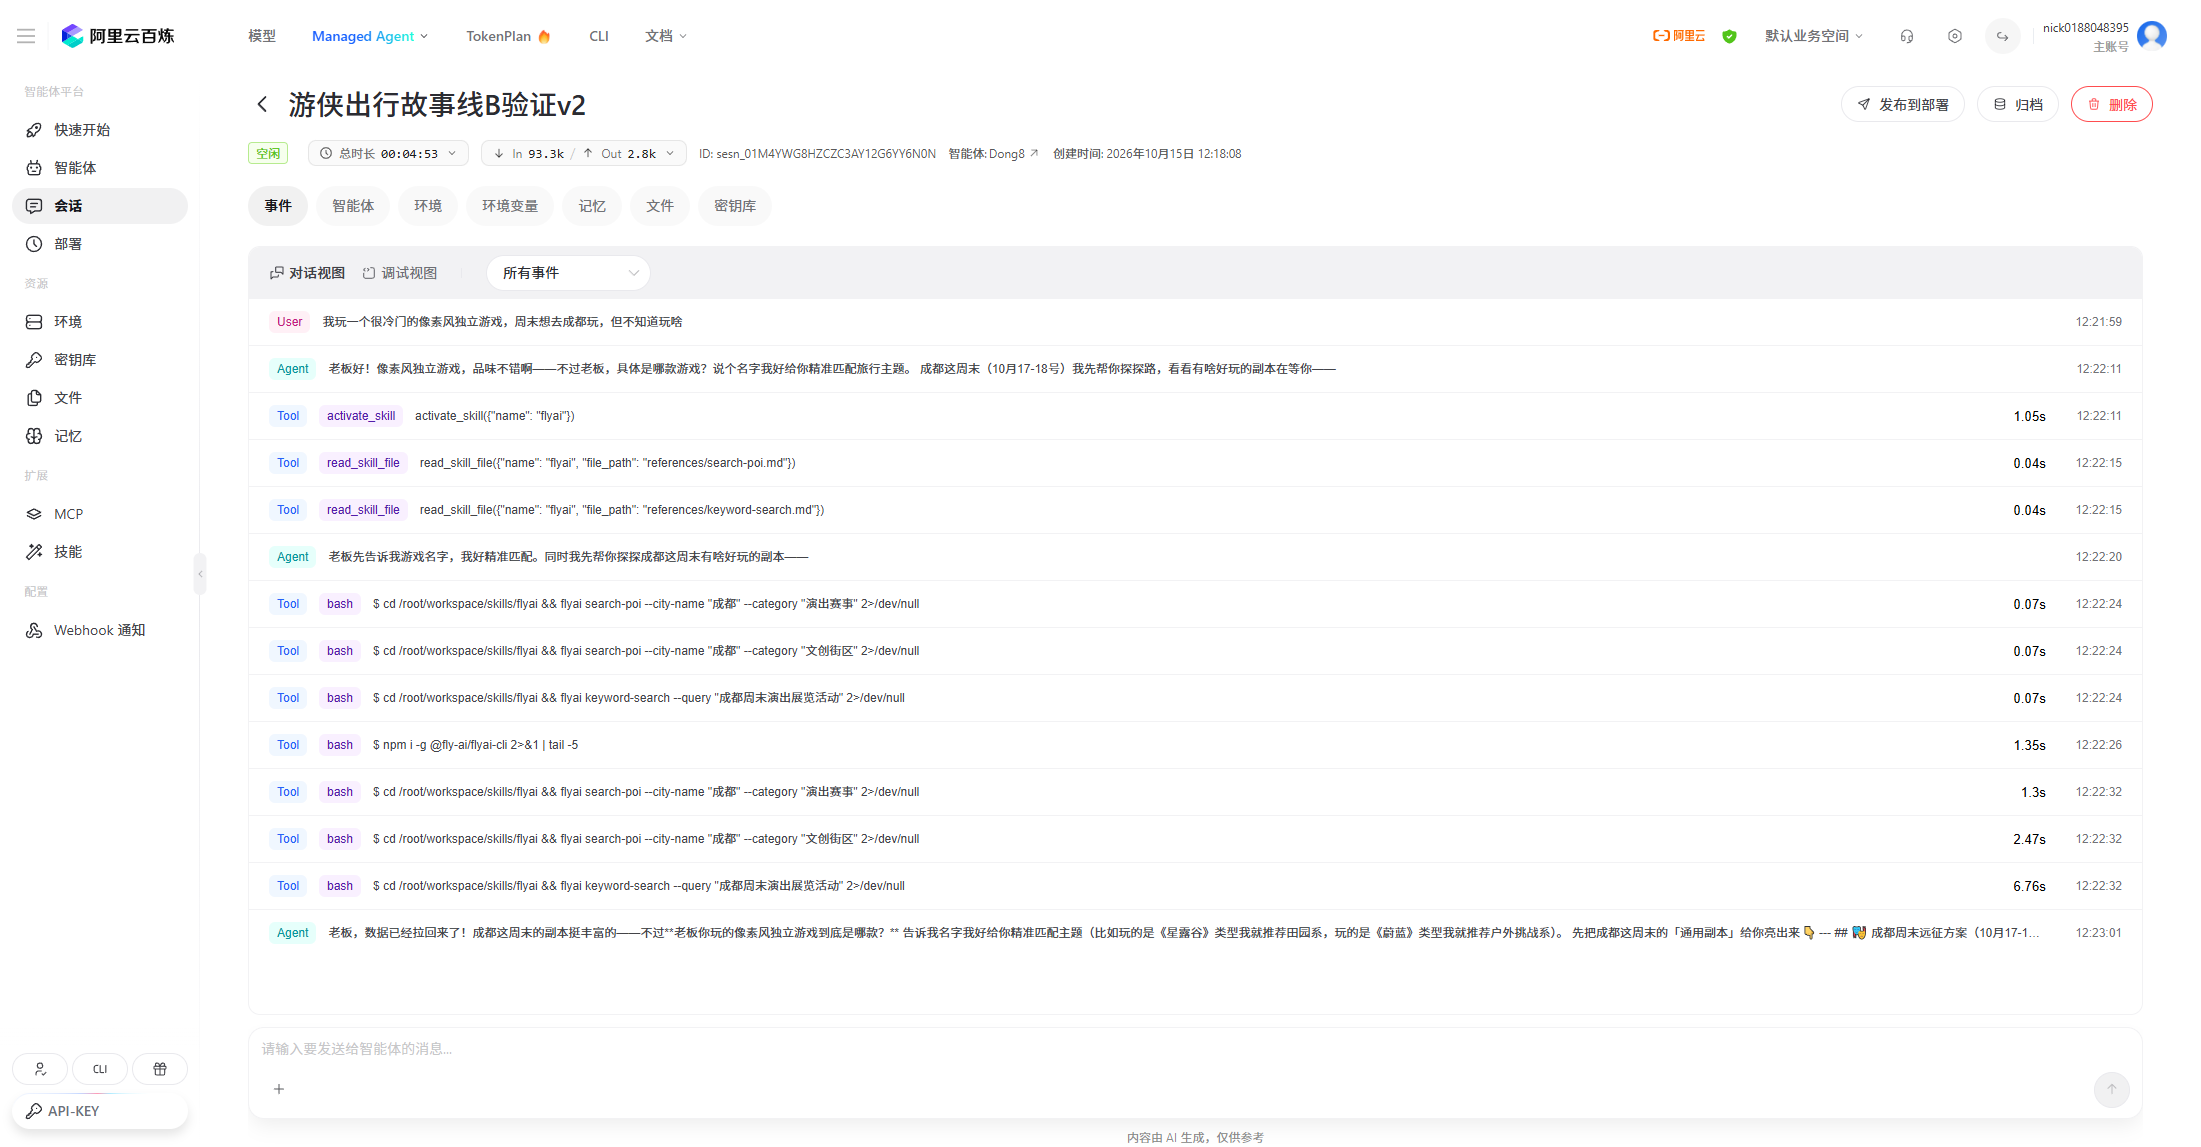Collapse the sidebar with the handle
2201x1147 pixels.
[200, 574]
